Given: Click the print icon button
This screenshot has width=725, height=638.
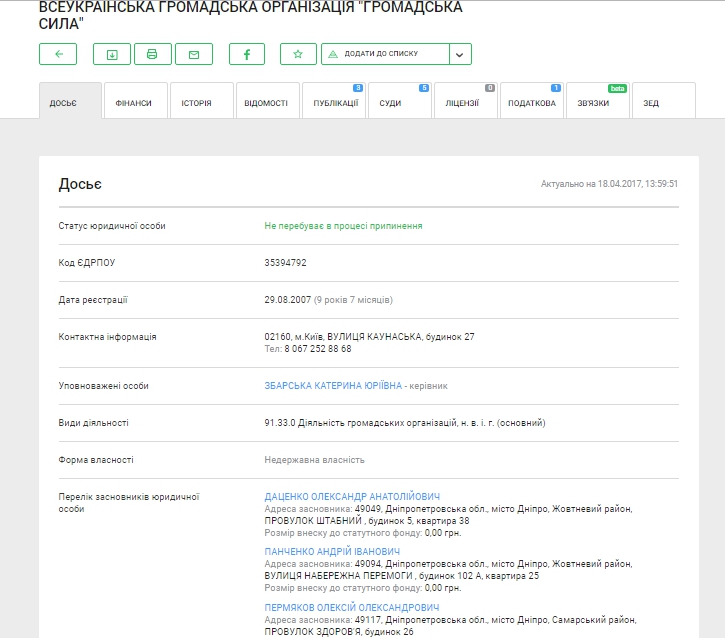Looking at the screenshot, I should 152,54.
